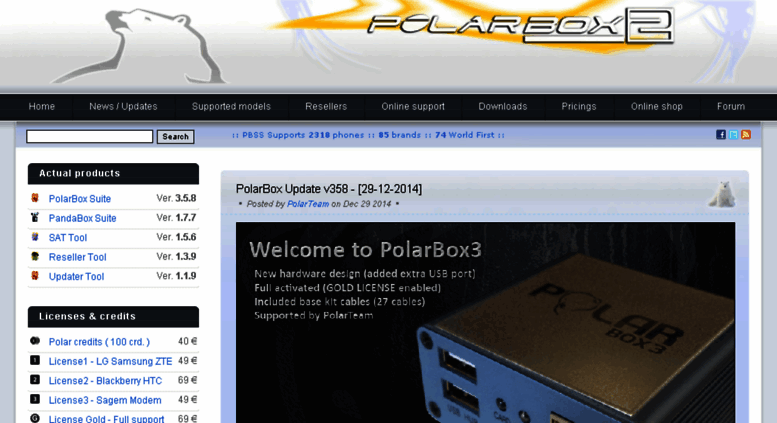The image size is (777, 423).
Task: Click the PolarBox Suite product icon
Action: pos(35,198)
